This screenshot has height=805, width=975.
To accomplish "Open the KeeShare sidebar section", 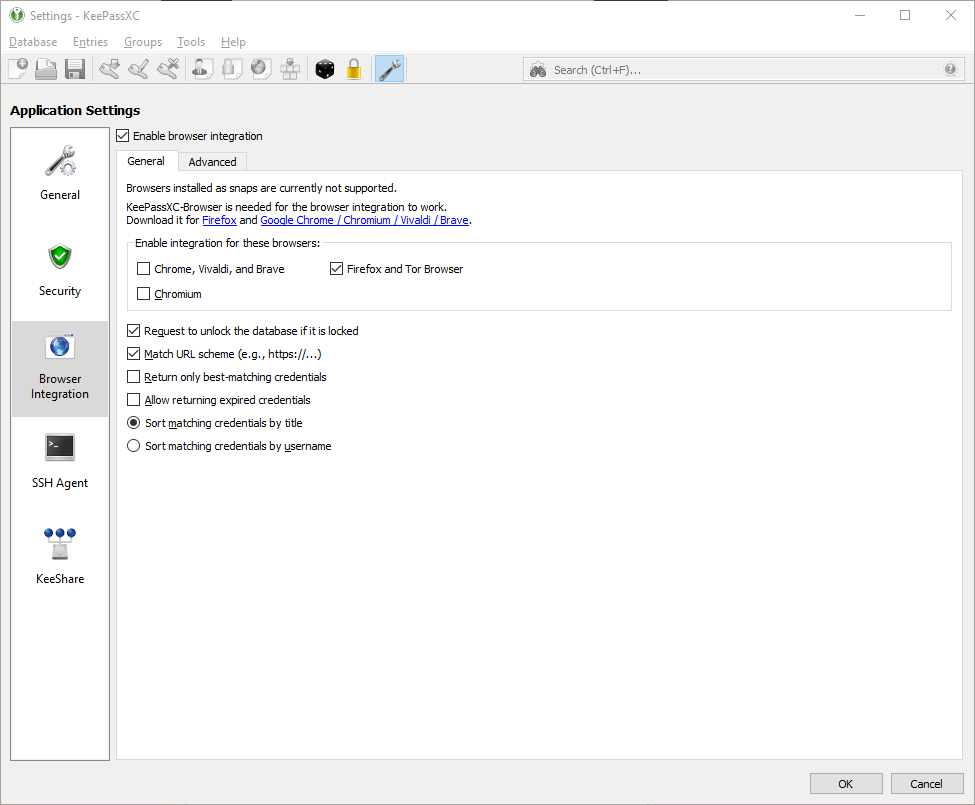I will tap(60, 556).
